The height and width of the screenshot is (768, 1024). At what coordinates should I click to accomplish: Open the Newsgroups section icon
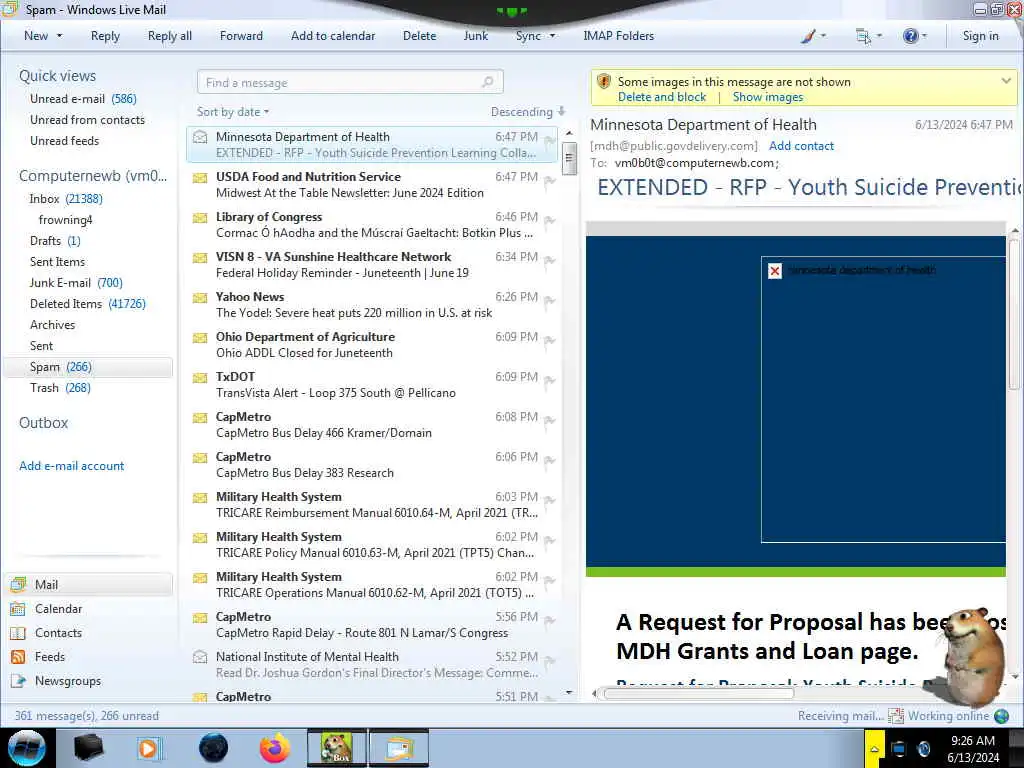(x=18, y=681)
